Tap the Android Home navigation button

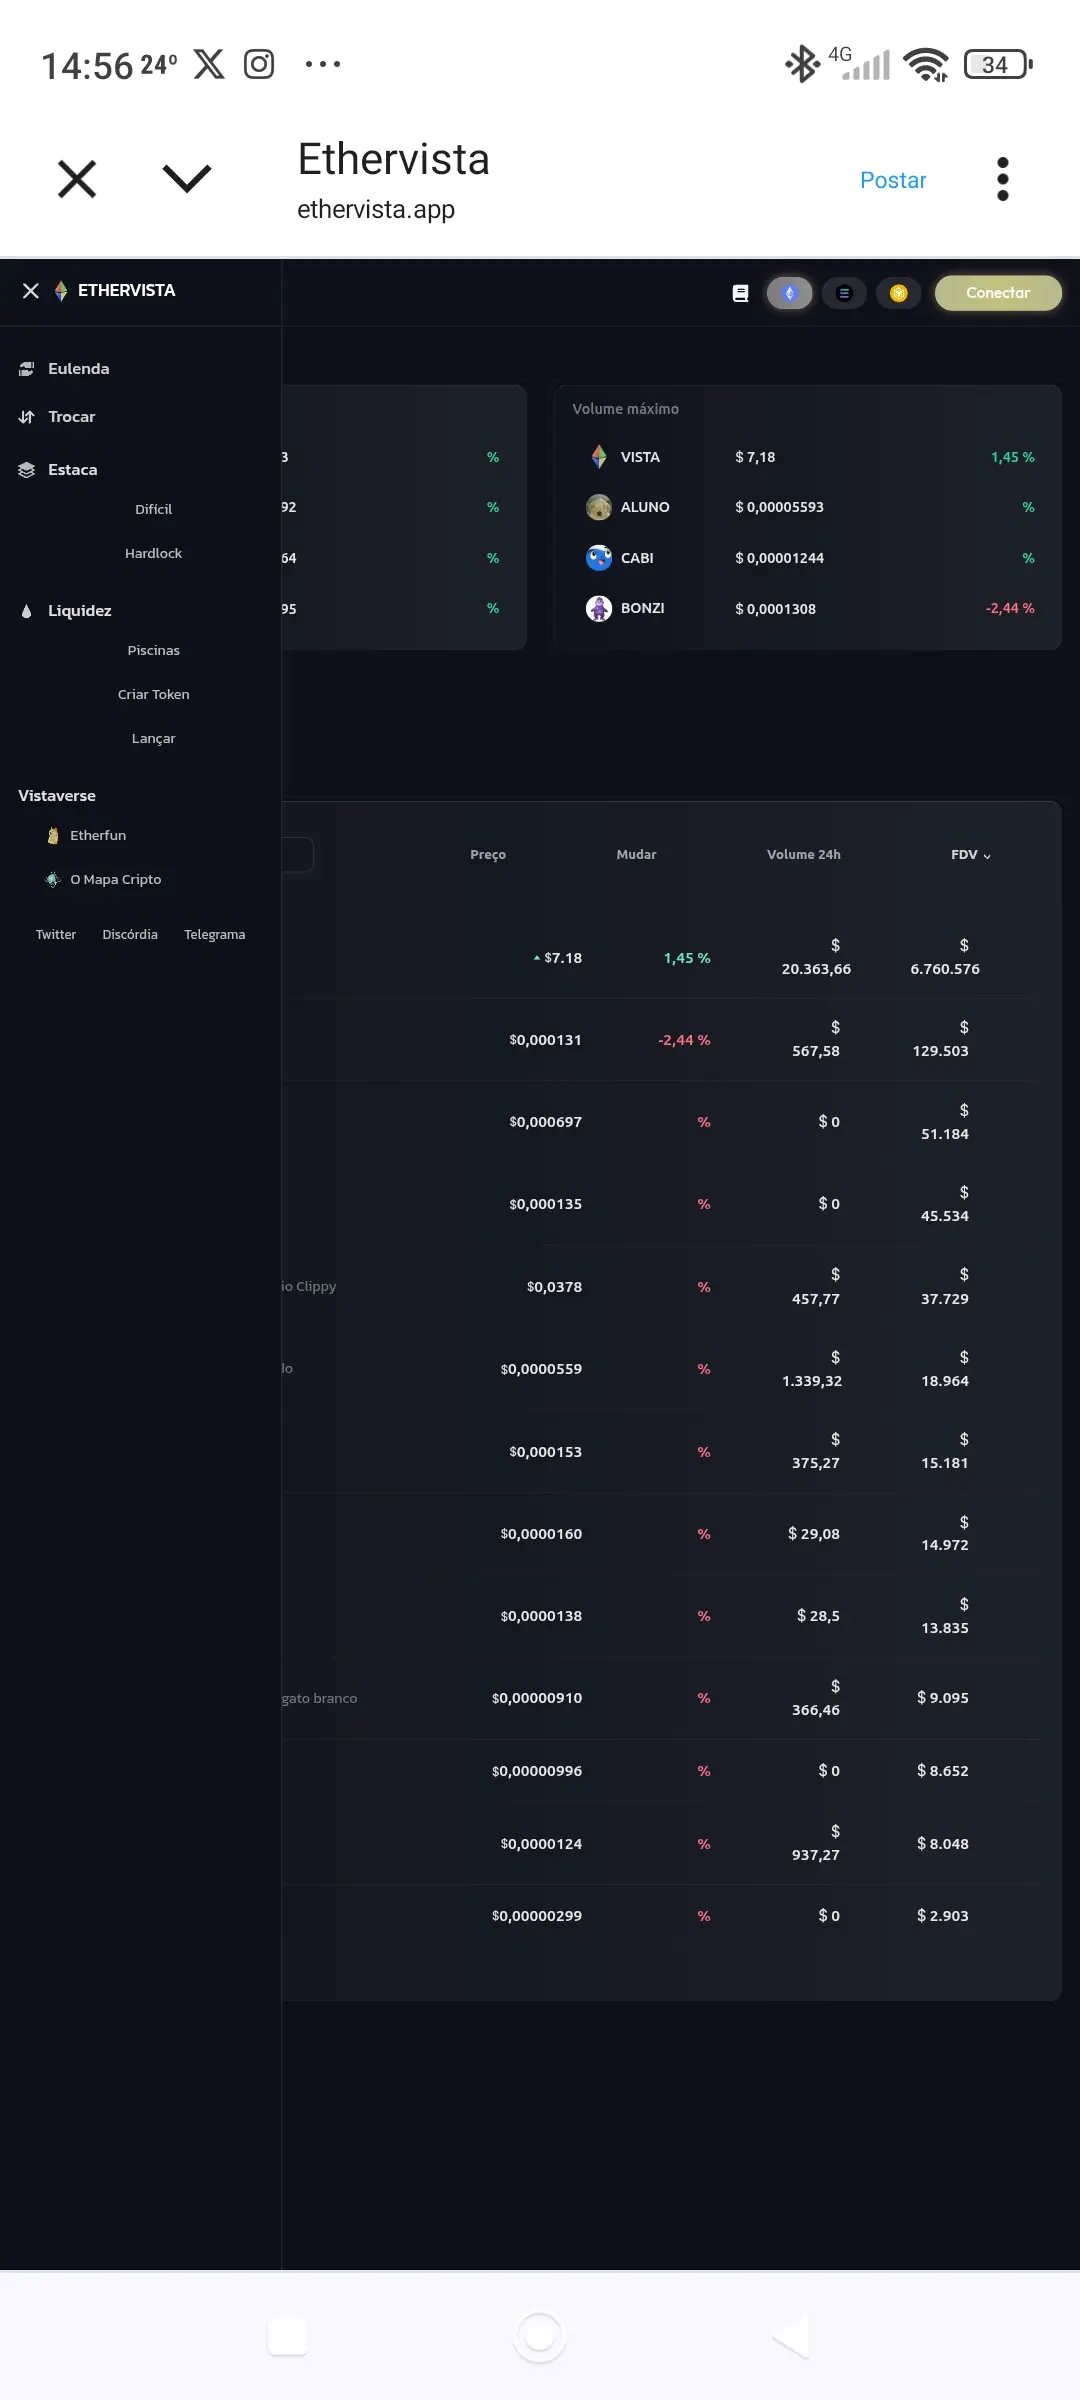(540, 2337)
